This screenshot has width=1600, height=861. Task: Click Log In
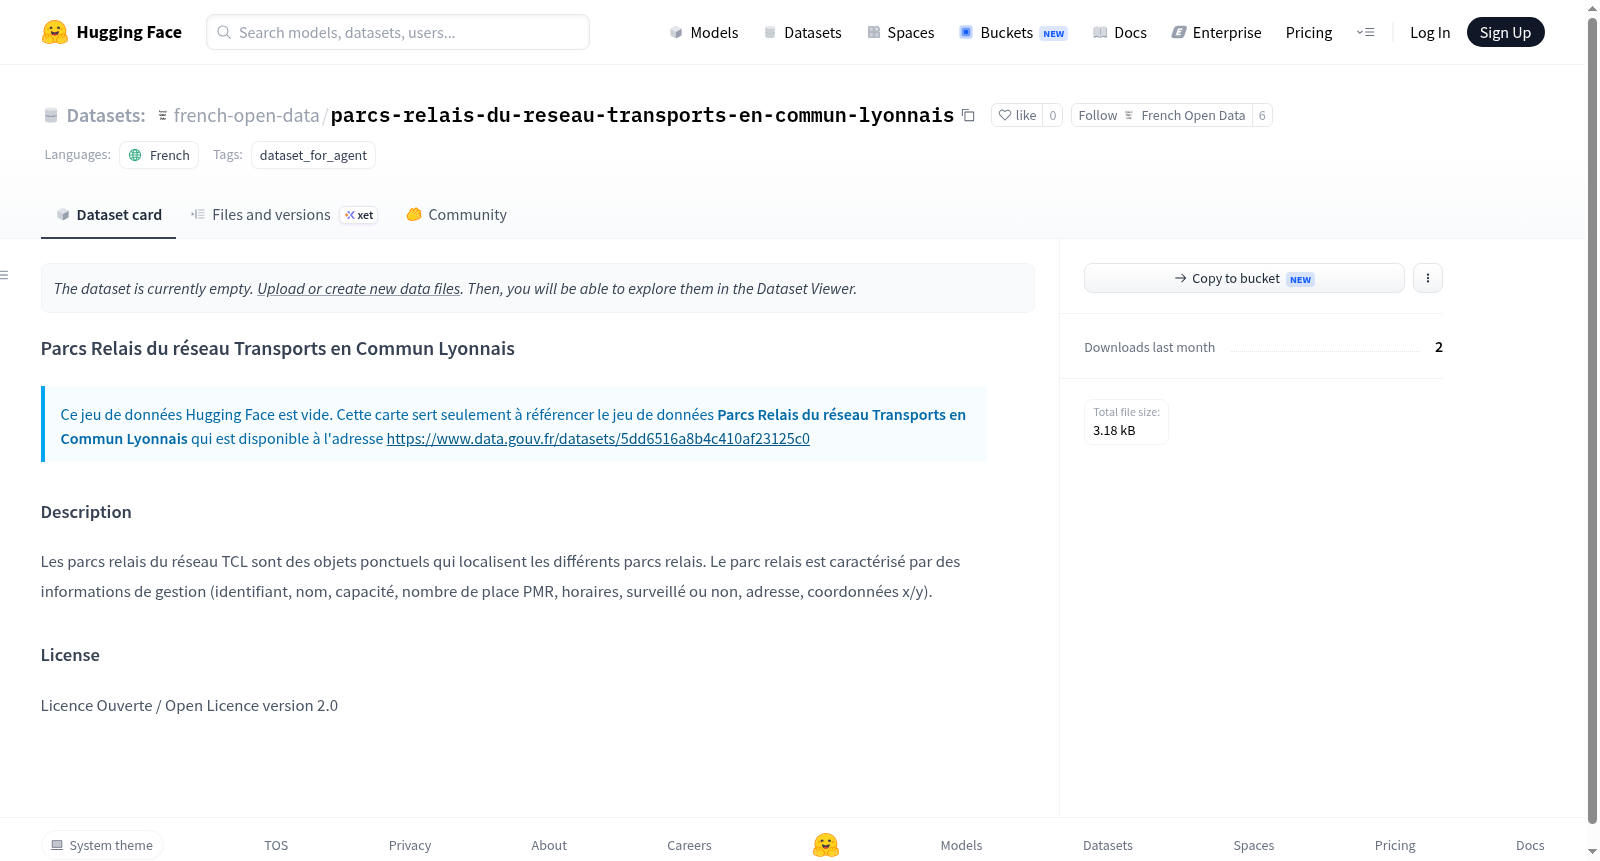click(x=1430, y=32)
